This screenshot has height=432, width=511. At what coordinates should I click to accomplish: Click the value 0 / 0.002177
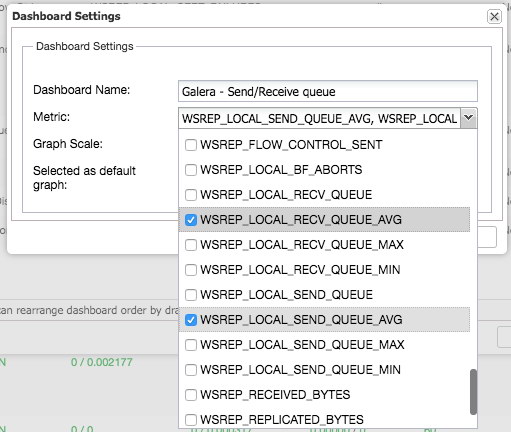102,362
